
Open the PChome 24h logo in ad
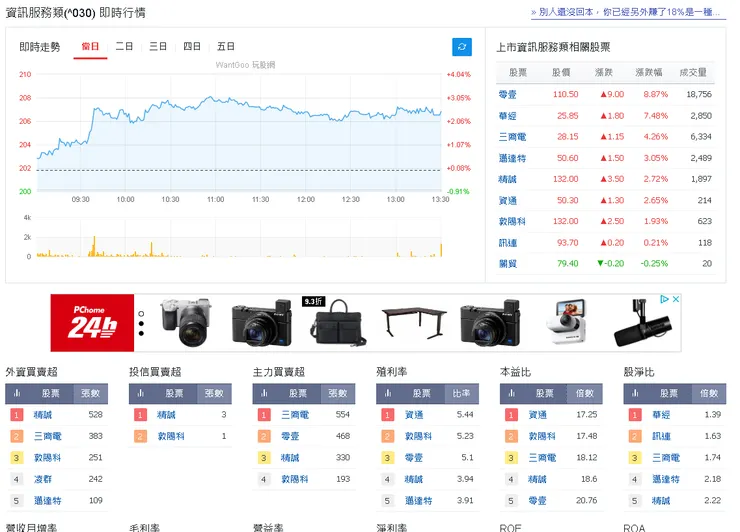point(92,323)
